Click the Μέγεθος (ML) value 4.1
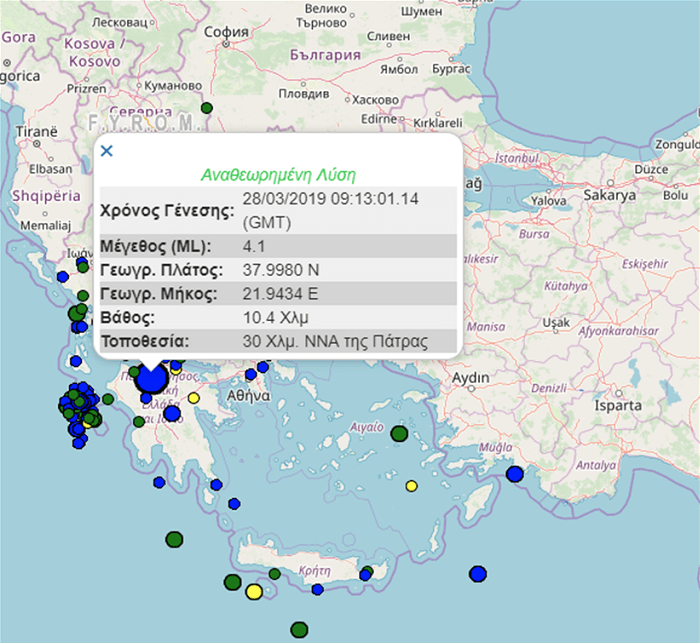 coord(254,246)
